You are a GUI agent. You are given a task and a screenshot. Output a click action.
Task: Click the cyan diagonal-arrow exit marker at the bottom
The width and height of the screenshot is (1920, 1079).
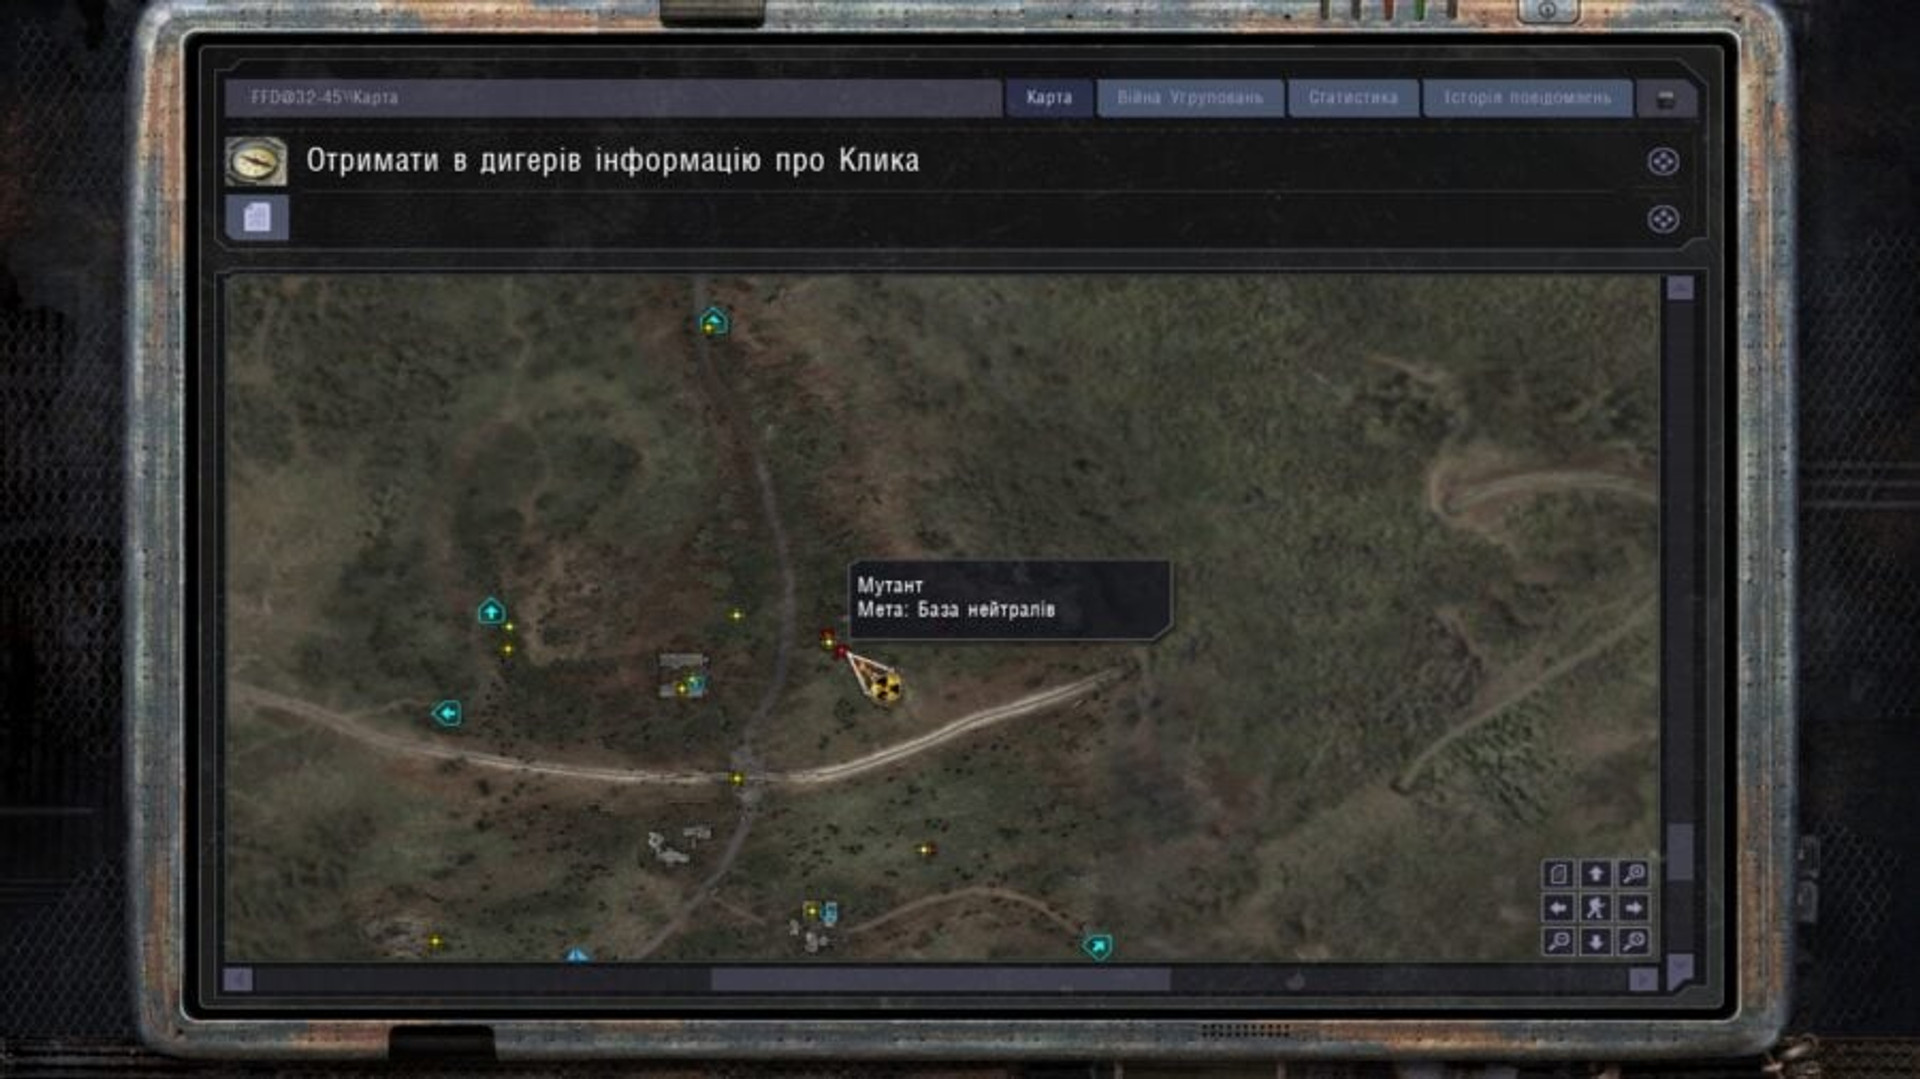pos(1097,945)
